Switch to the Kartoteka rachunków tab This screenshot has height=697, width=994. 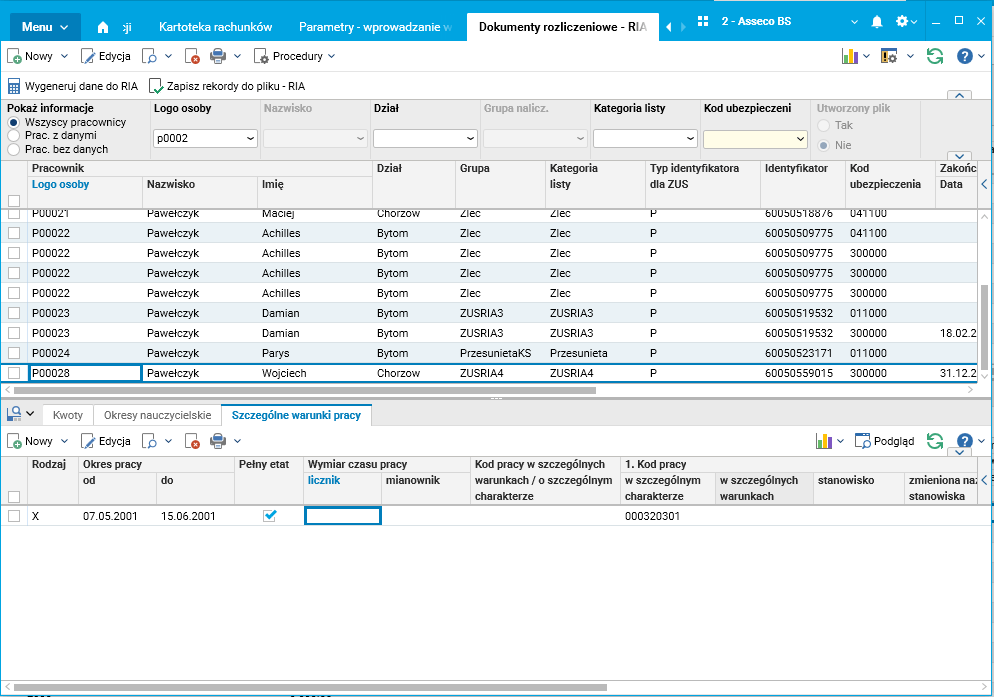(216, 26)
